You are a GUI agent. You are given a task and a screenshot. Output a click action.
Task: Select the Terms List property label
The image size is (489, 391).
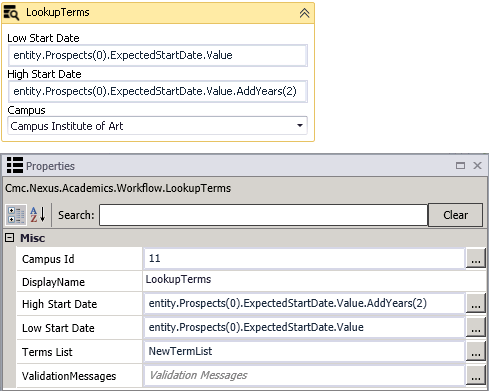coord(47,352)
